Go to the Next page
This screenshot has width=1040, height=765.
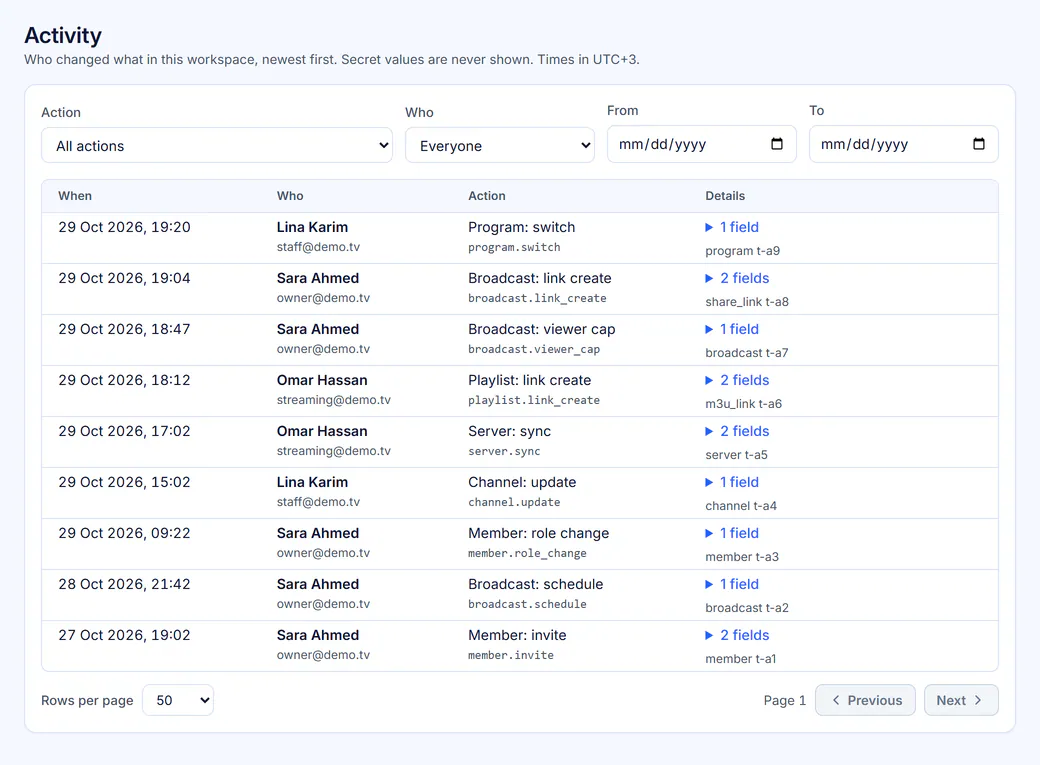pyautogui.click(x=961, y=700)
